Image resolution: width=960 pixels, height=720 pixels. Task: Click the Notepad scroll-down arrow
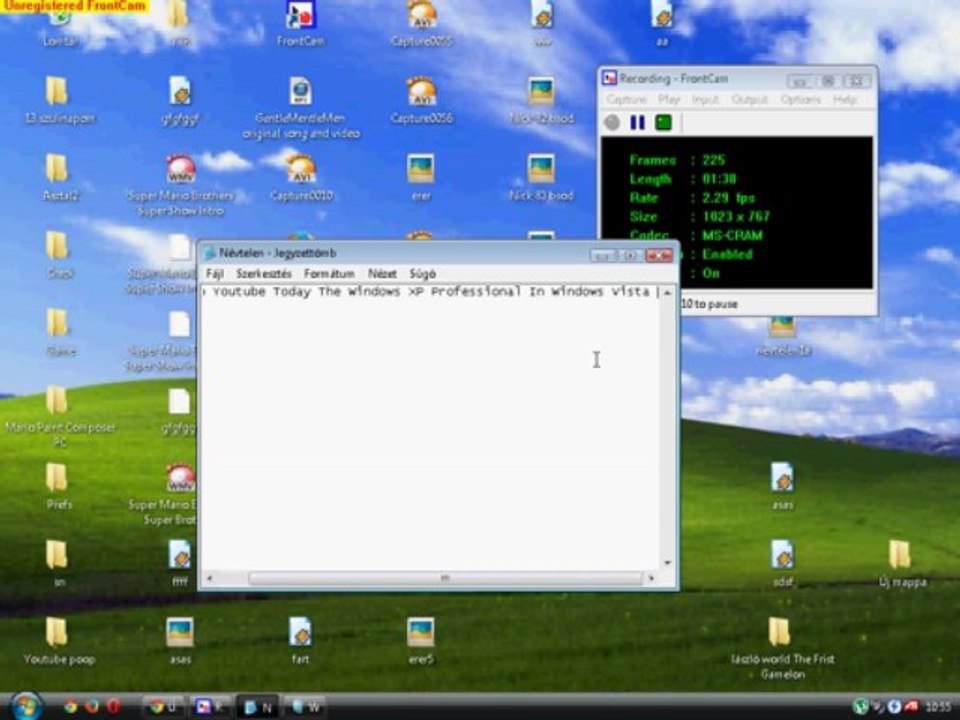pyautogui.click(x=667, y=563)
